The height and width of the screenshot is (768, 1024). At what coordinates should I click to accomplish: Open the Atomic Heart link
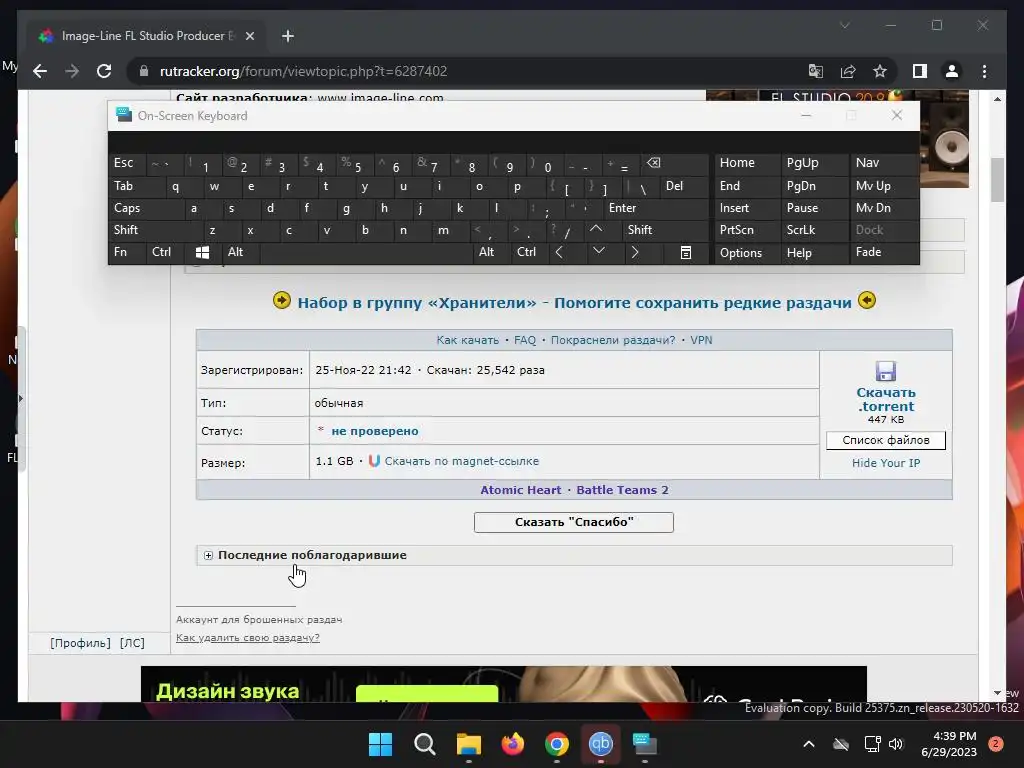click(x=520, y=490)
